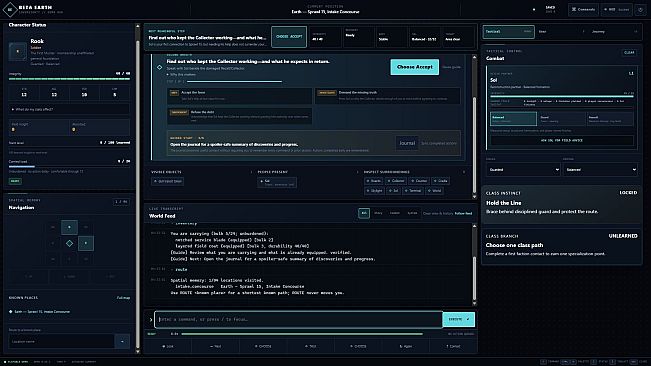The height and width of the screenshot is (366, 651).
Task: Switch to the Tactical tab
Action: click(x=509, y=32)
